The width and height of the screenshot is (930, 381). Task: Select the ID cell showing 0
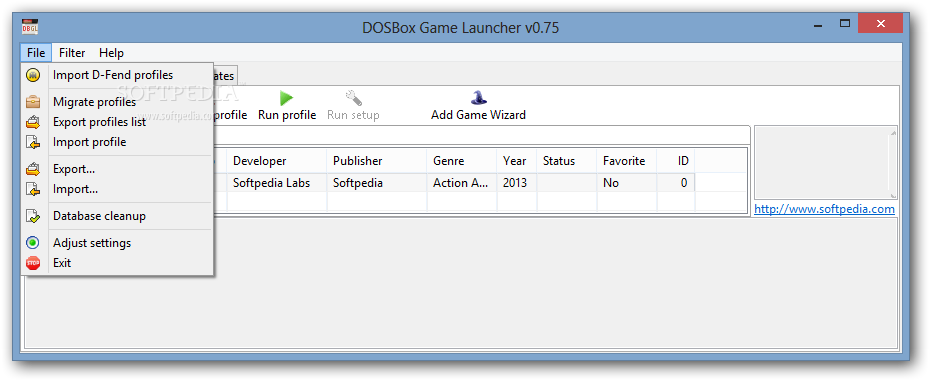coord(676,183)
